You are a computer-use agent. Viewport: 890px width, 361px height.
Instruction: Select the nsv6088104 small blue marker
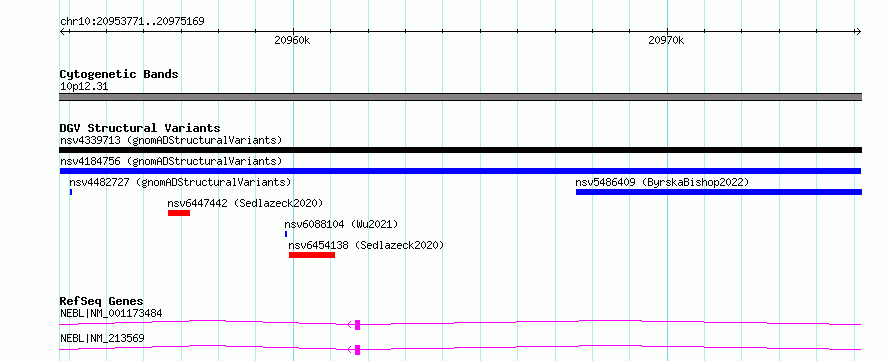[x=286, y=234]
